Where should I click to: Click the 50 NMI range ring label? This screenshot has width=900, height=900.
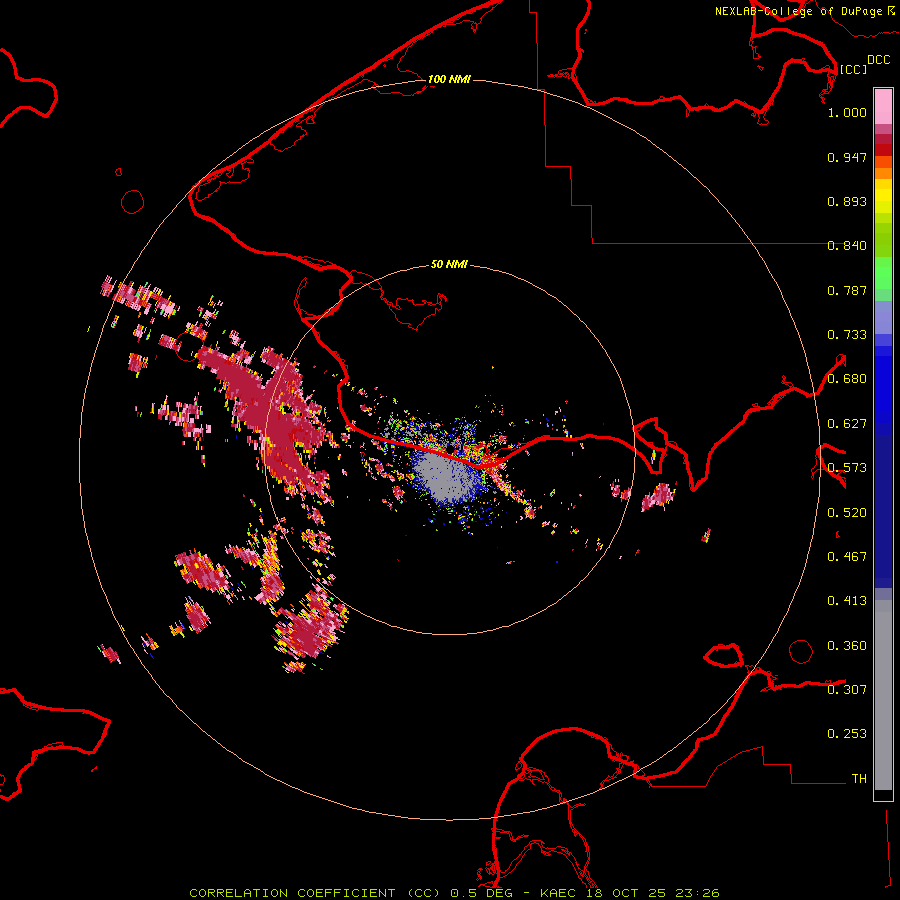449,265
